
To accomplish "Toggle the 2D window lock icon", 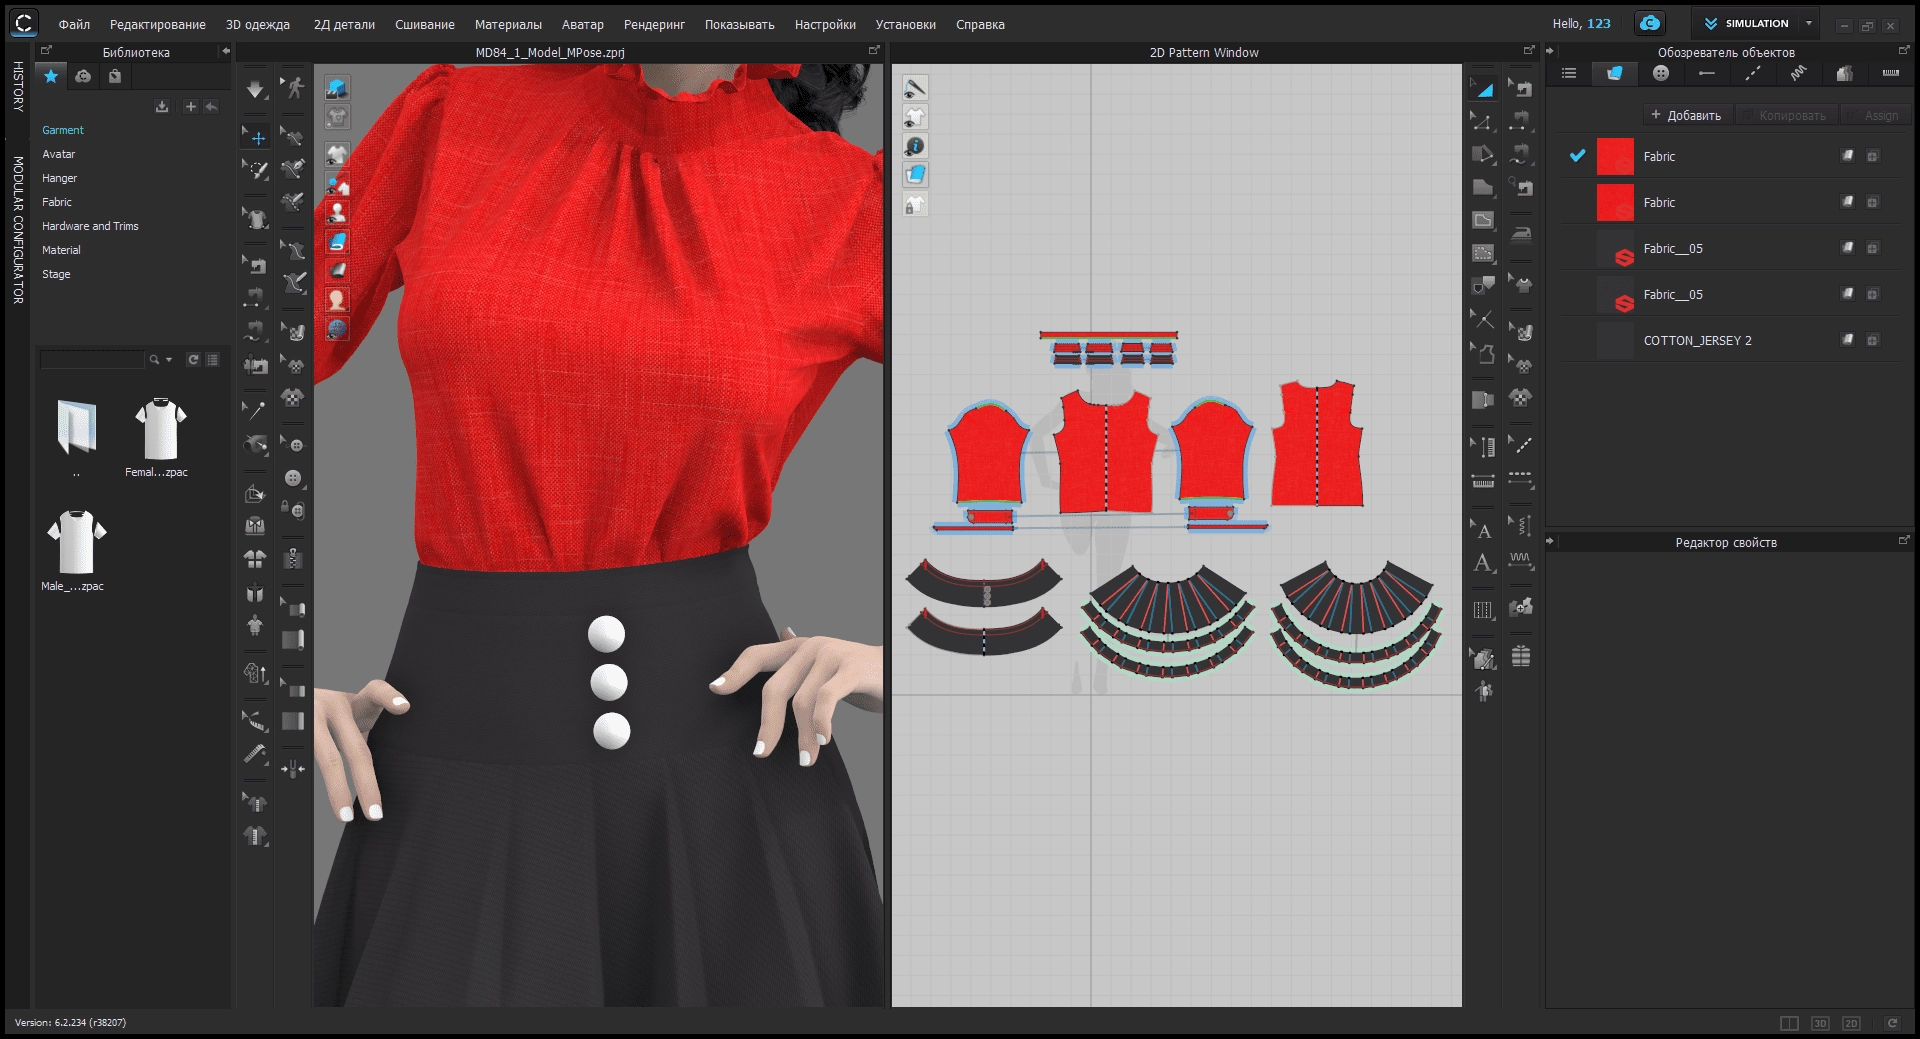I will [x=915, y=205].
